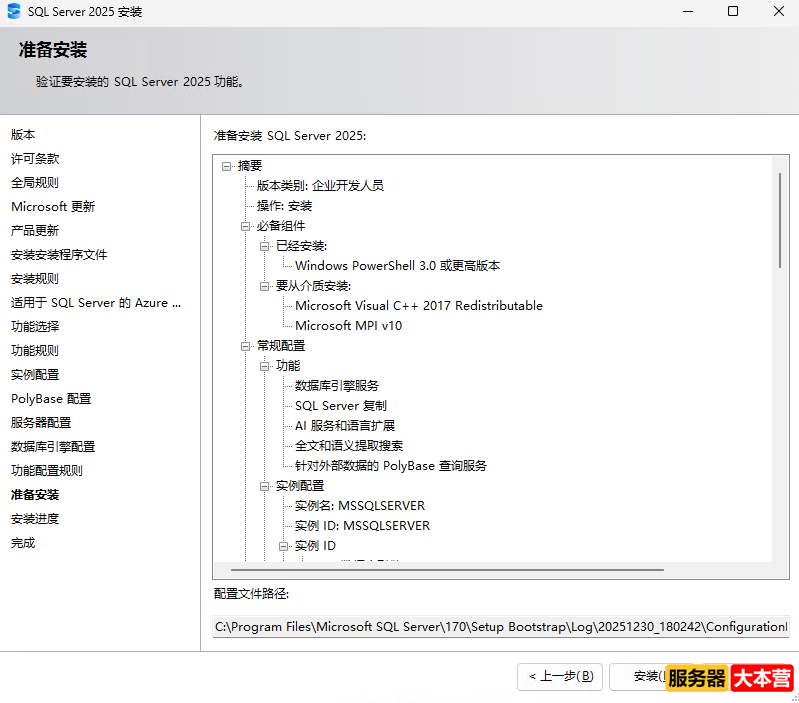This screenshot has width=799, height=703.
Task: Select the 实例 ID: MSSQLSERVER row
Action: [362, 526]
